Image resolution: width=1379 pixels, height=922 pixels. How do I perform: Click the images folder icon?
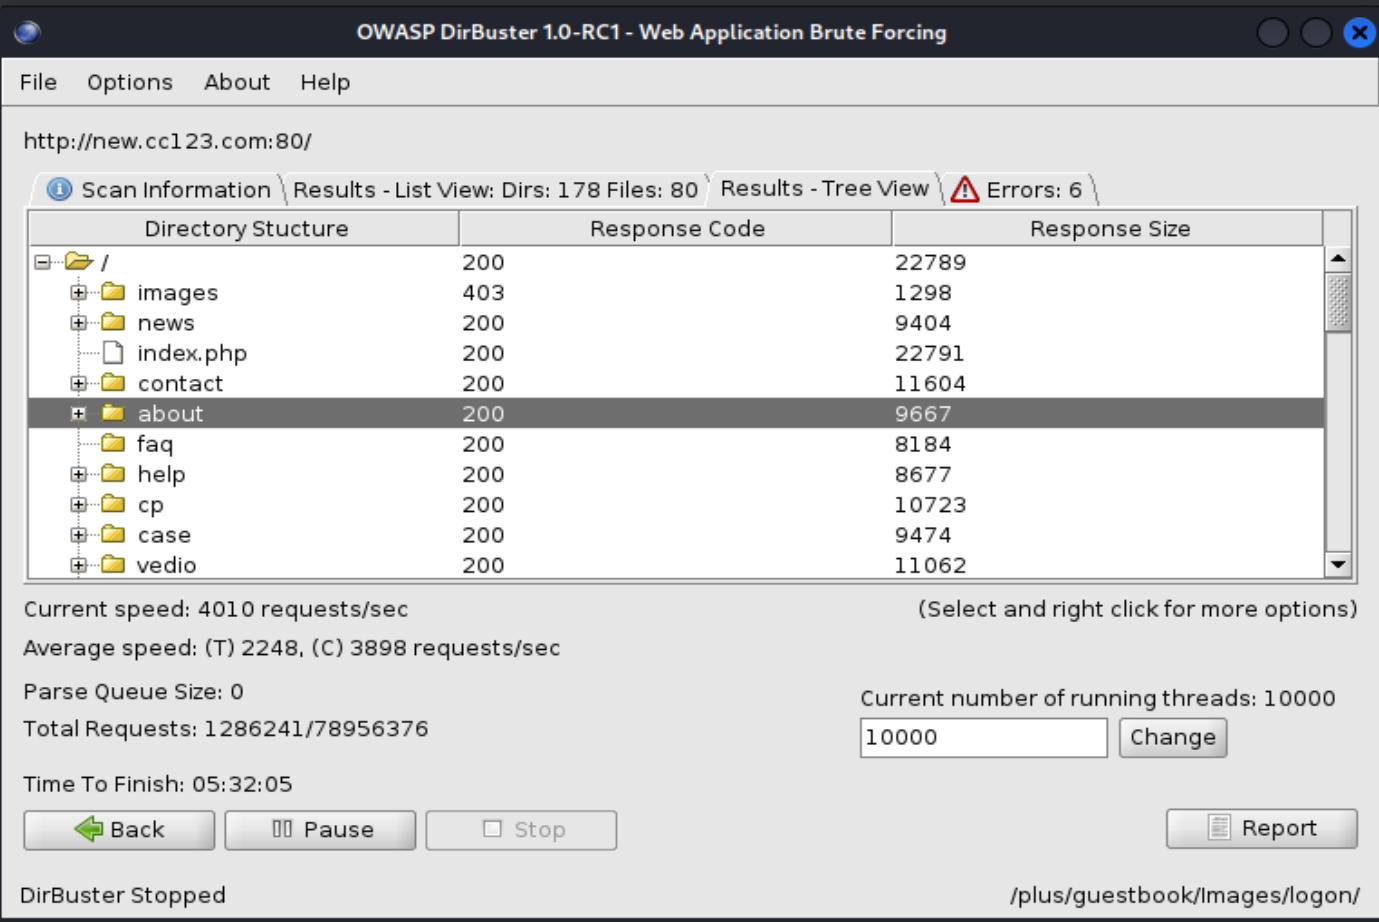113,292
